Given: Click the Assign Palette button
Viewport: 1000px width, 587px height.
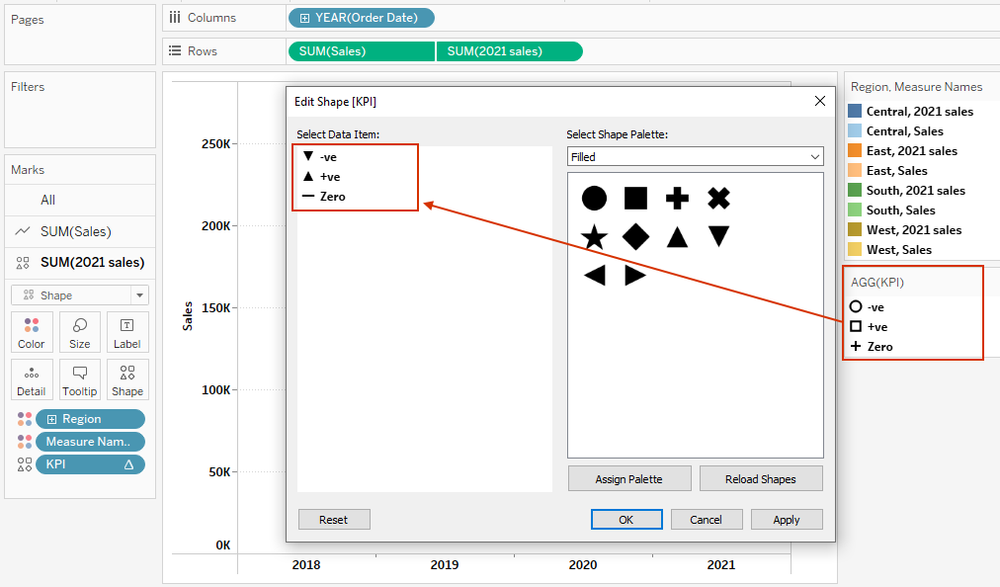Looking at the screenshot, I should pos(629,478).
